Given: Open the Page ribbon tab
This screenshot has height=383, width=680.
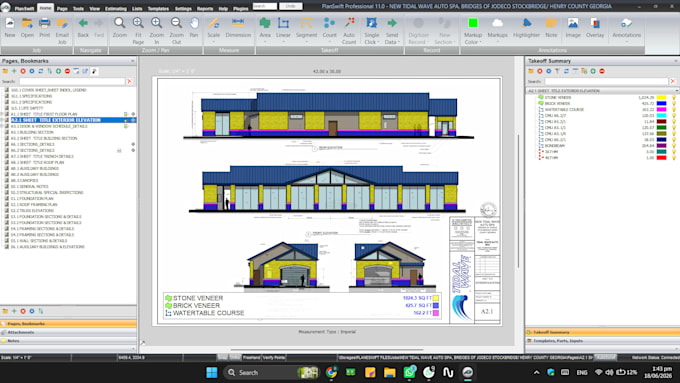Looking at the screenshot, I should (x=62, y=8).
